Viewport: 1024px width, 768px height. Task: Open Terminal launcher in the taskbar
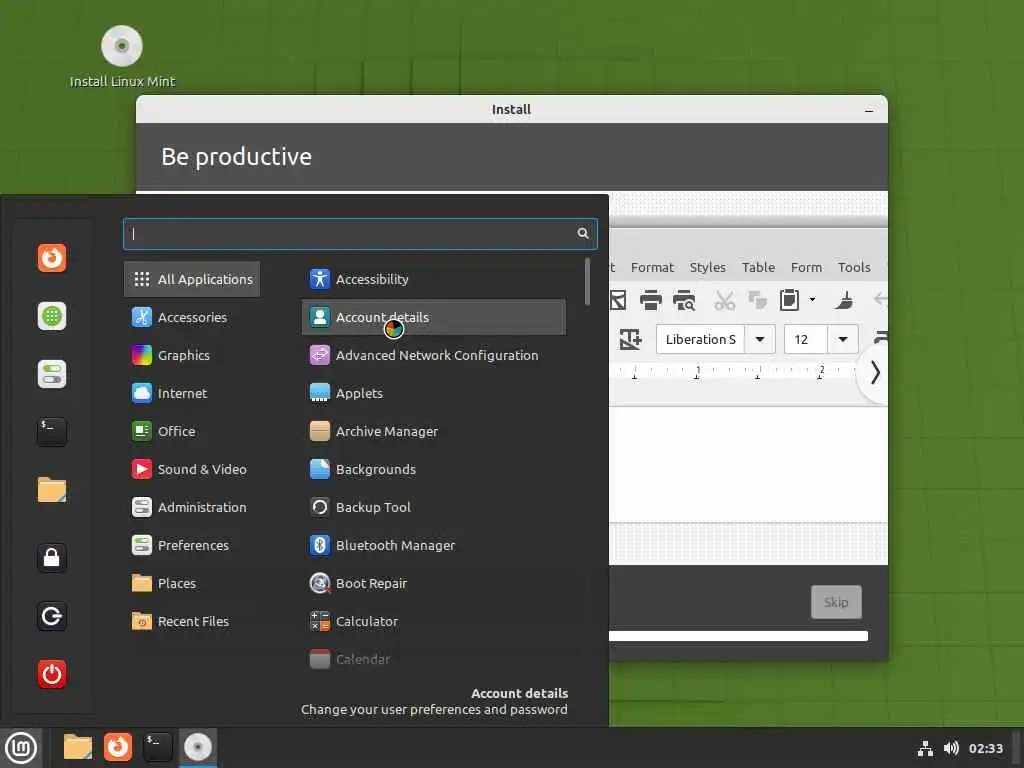pos(157,747)
